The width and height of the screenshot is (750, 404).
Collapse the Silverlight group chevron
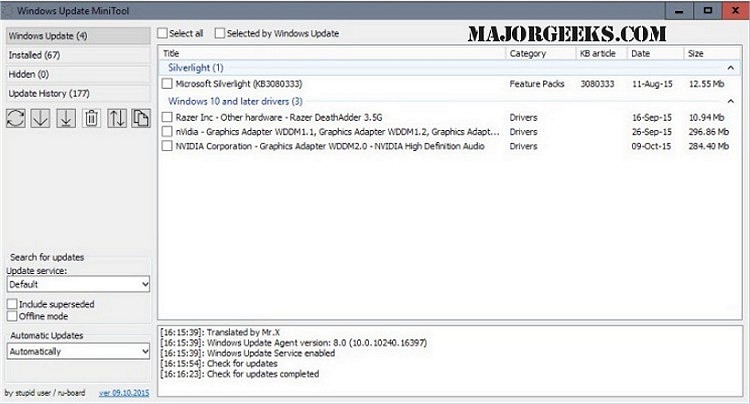click(730, 68)
